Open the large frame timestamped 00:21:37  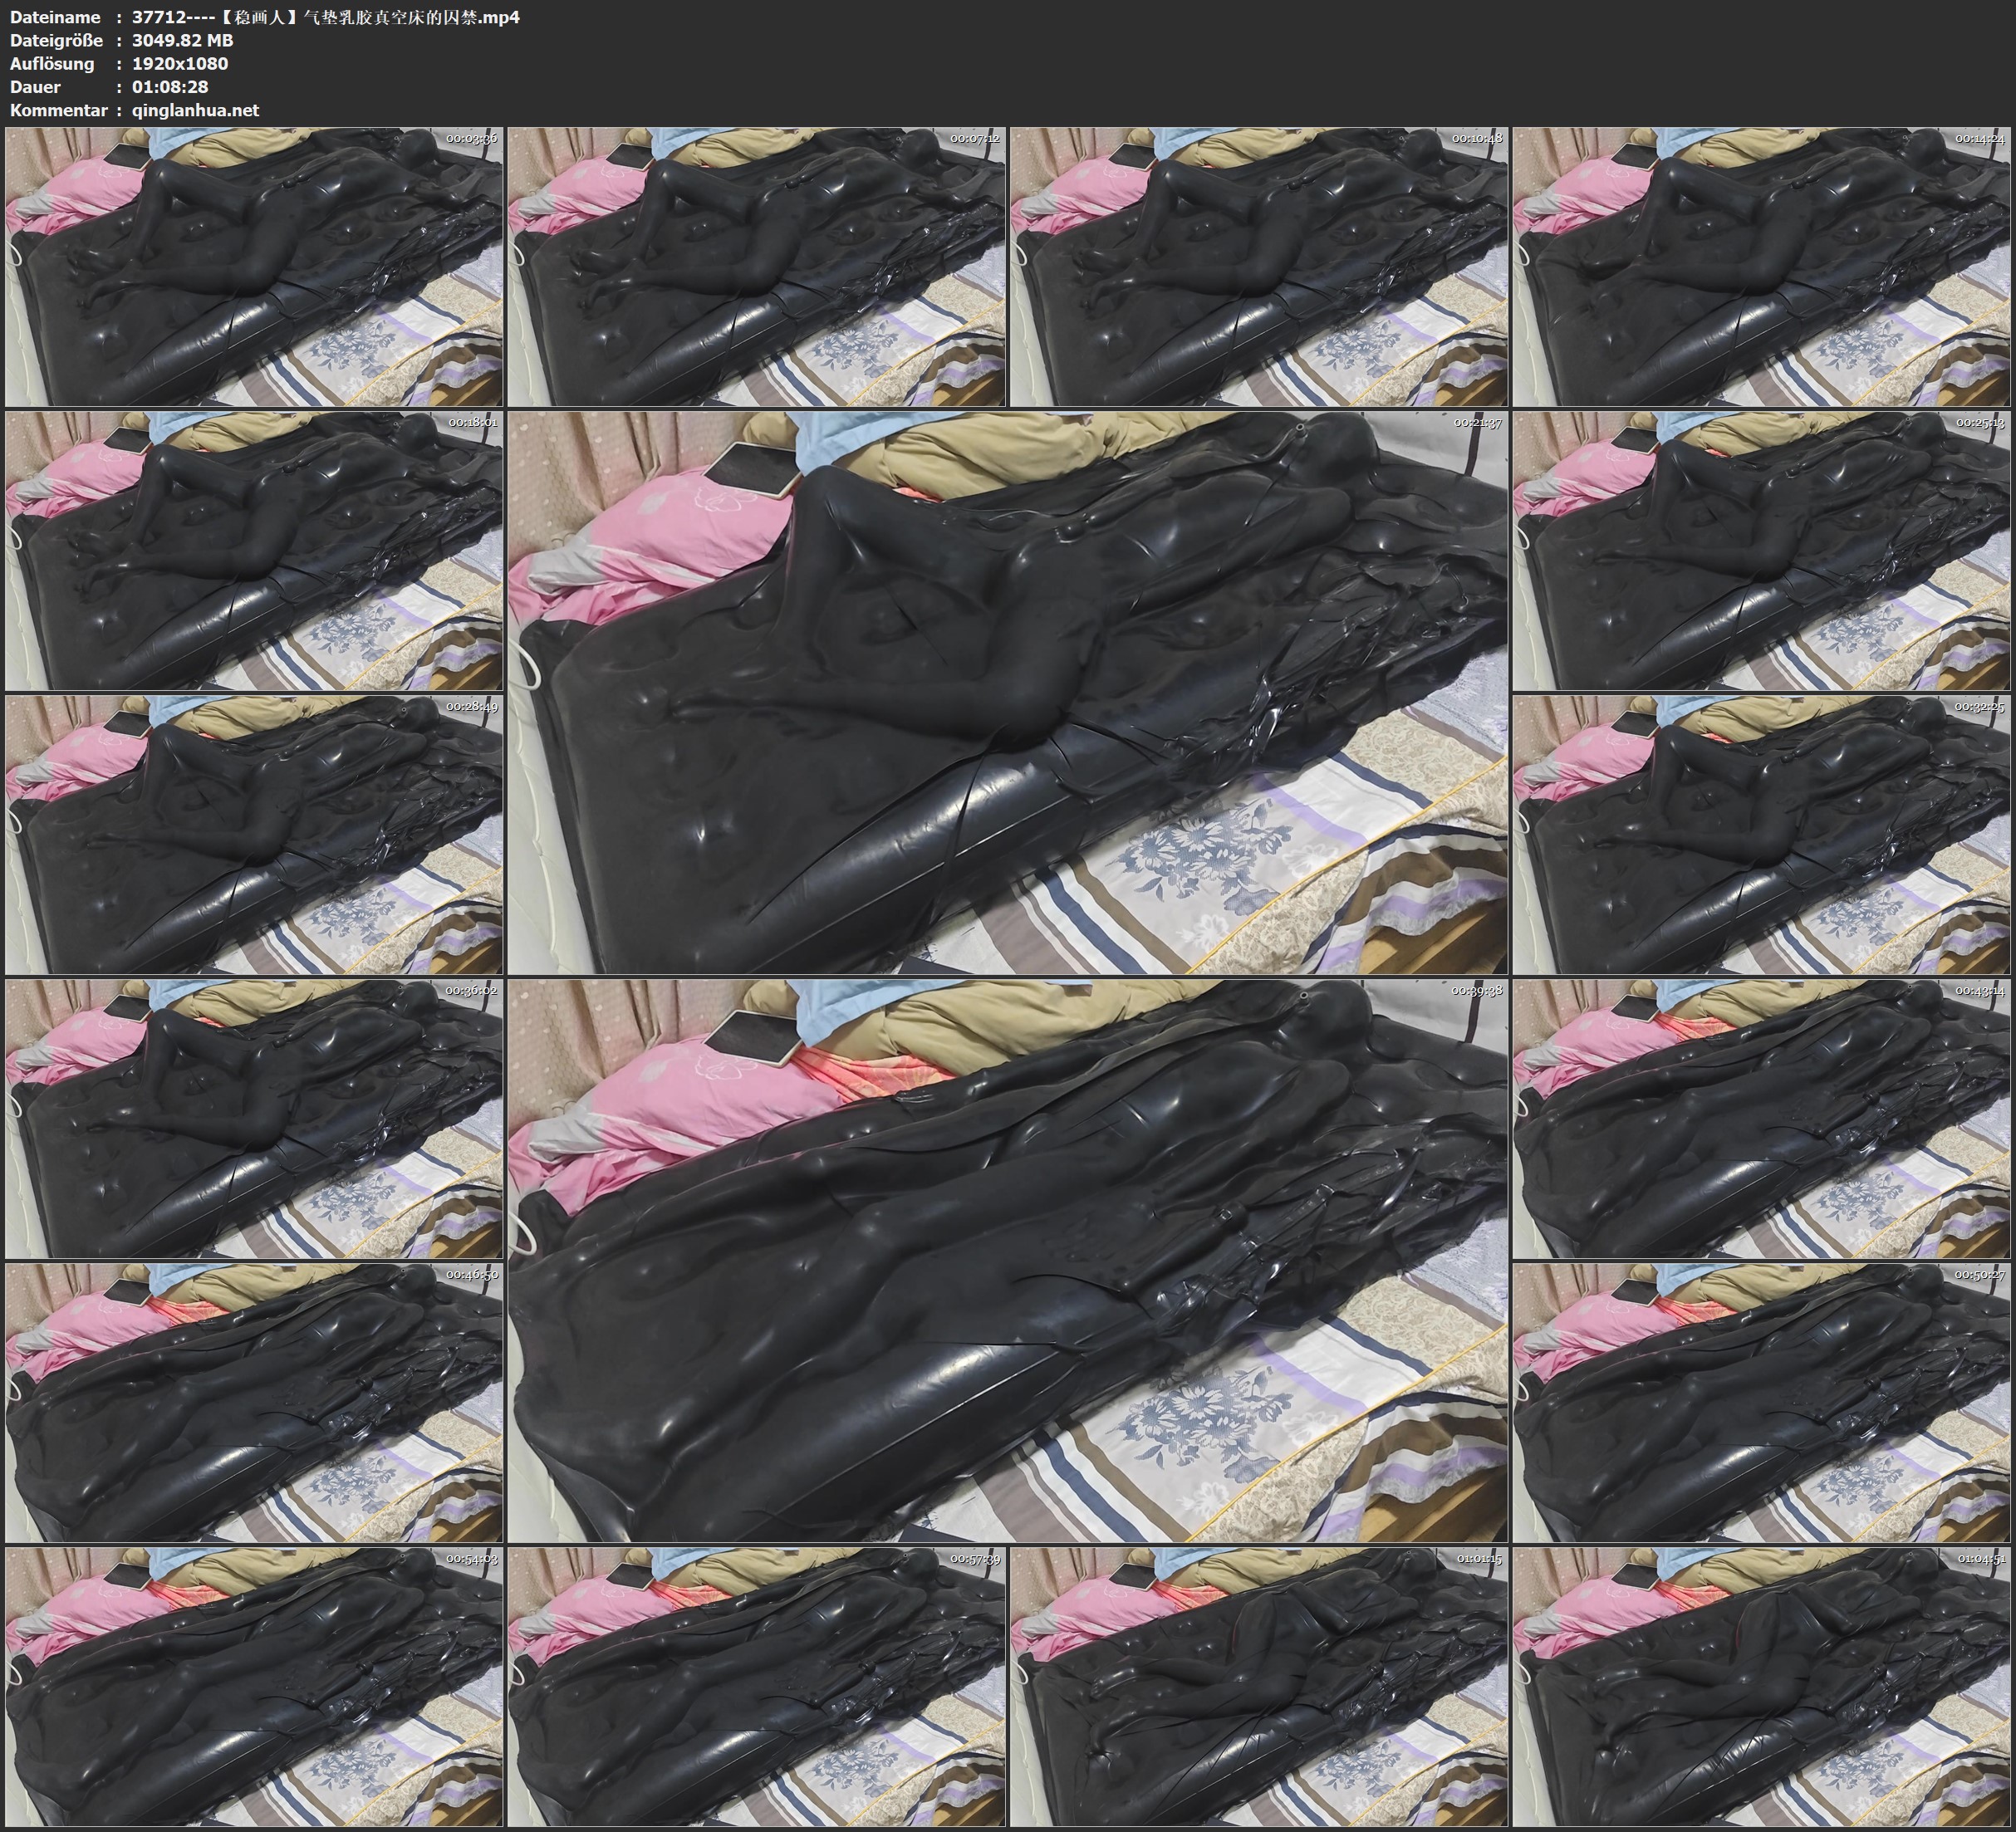[1008, 692]
